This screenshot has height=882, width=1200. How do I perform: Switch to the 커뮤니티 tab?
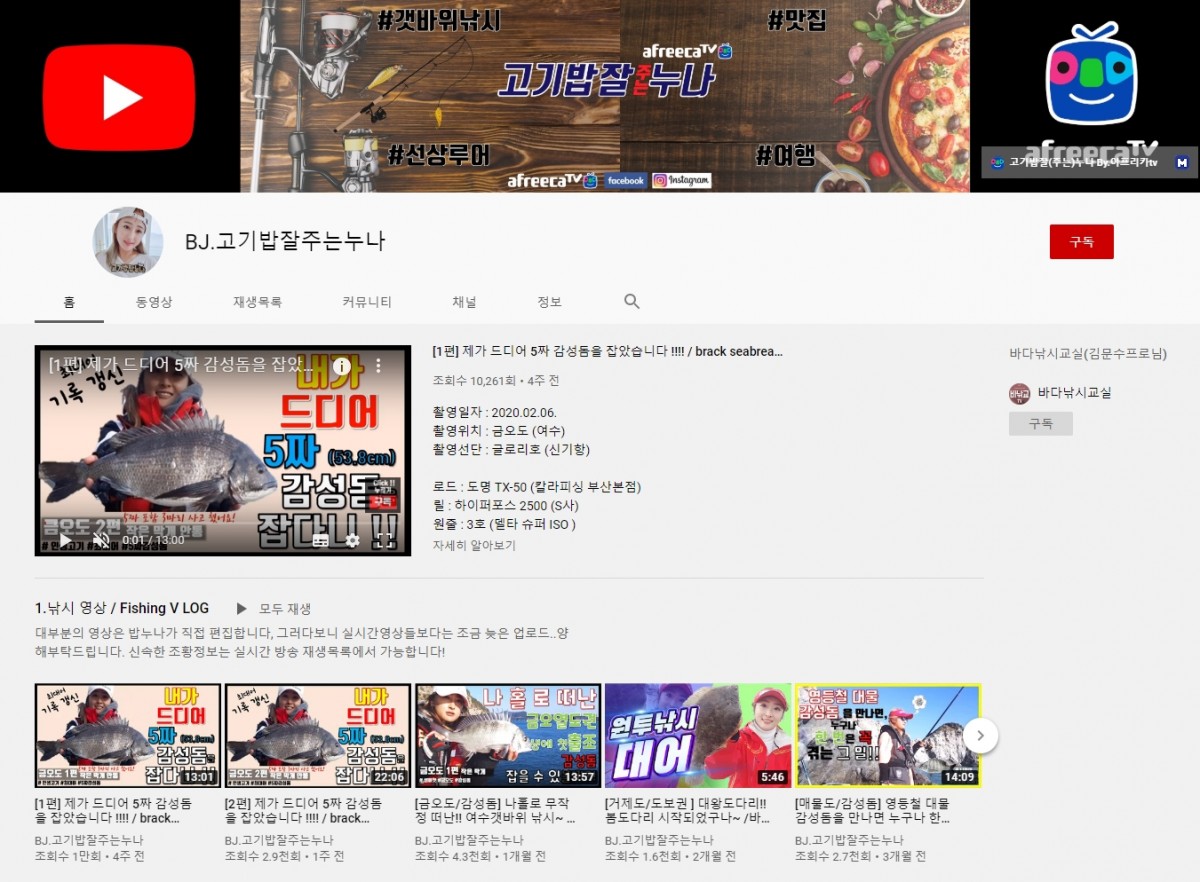[366, 302]
